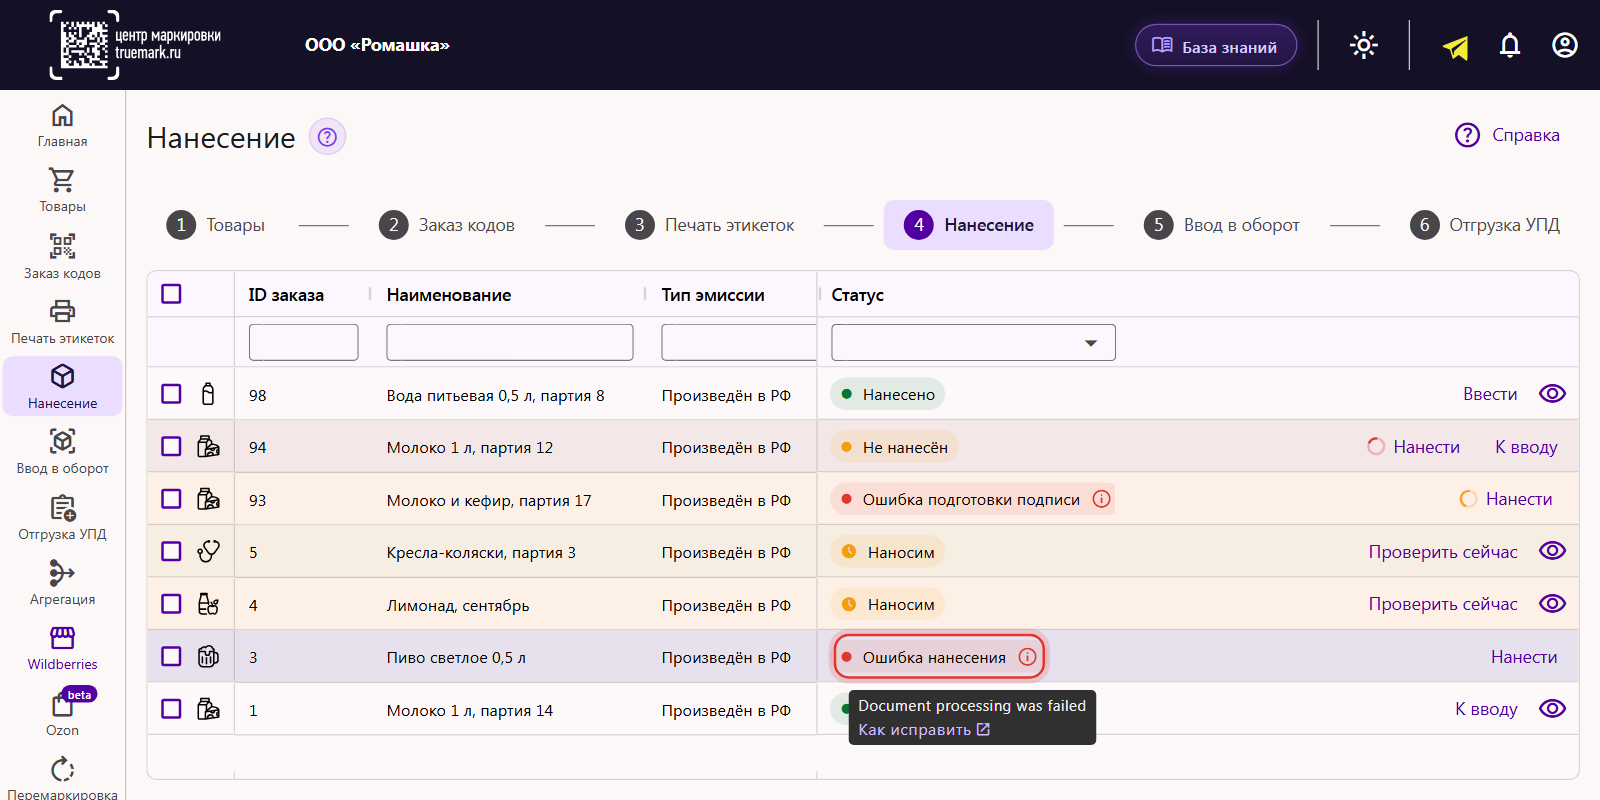This screenshot has width=1600, height=800.
Task: Go to Заказ кодов sidebar icon
Action: coord(62,246)
